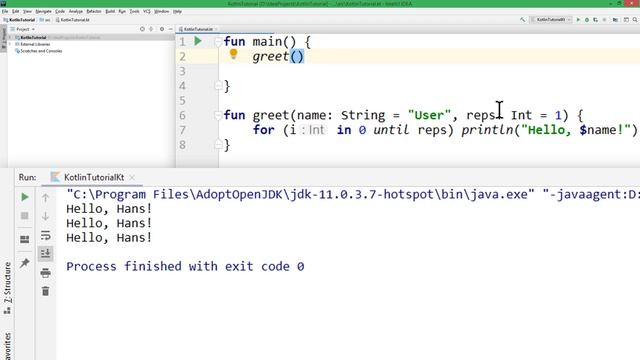Screen dimensions: 640x360
Task: Click the locate/scroll from source icon
Action: (142, 29)
